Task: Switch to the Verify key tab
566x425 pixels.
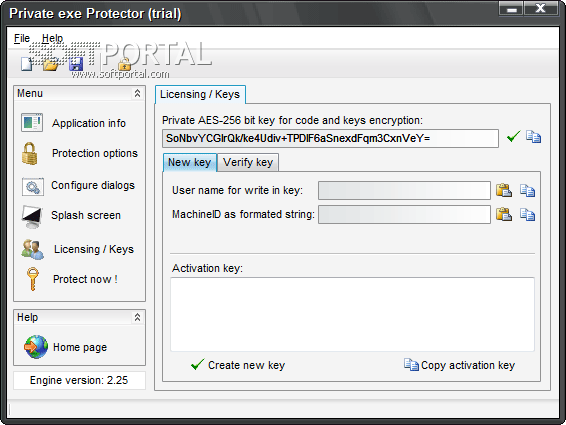Action: (x=248, y=162)
